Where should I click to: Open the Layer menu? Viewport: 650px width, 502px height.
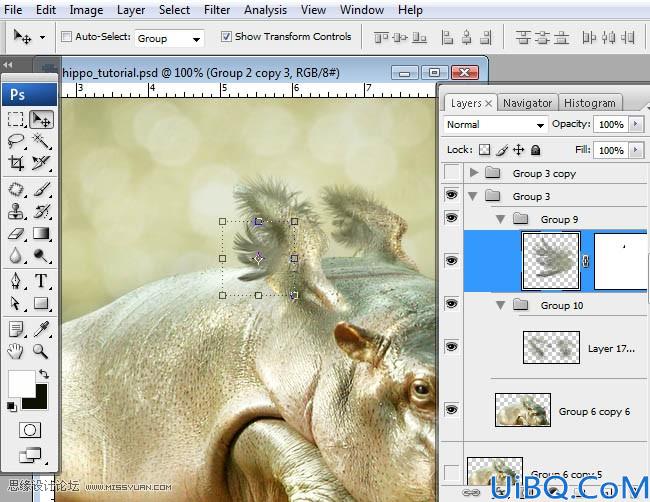tap(131, 10)
